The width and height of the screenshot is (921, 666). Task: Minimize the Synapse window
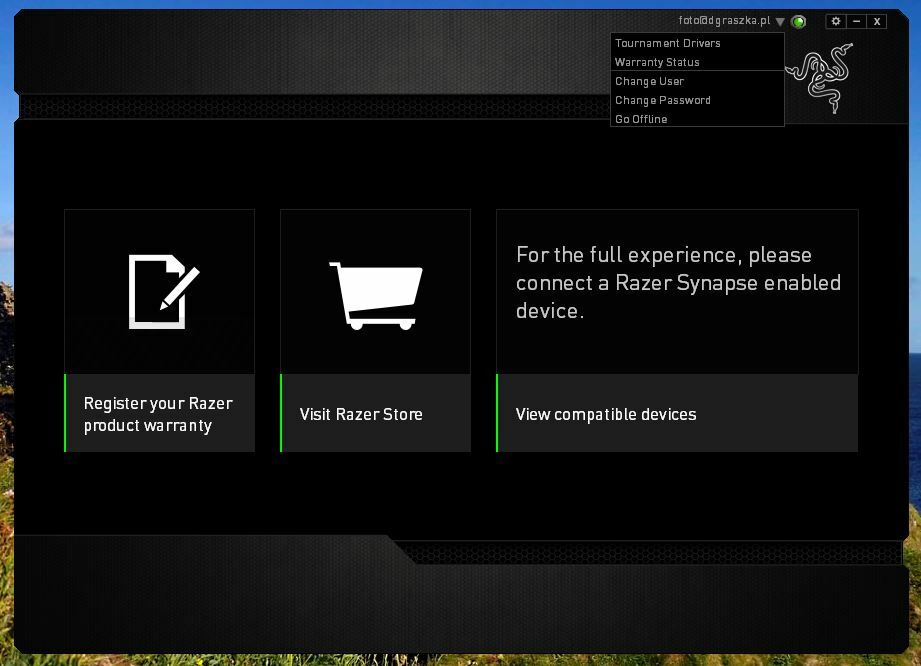856,21
